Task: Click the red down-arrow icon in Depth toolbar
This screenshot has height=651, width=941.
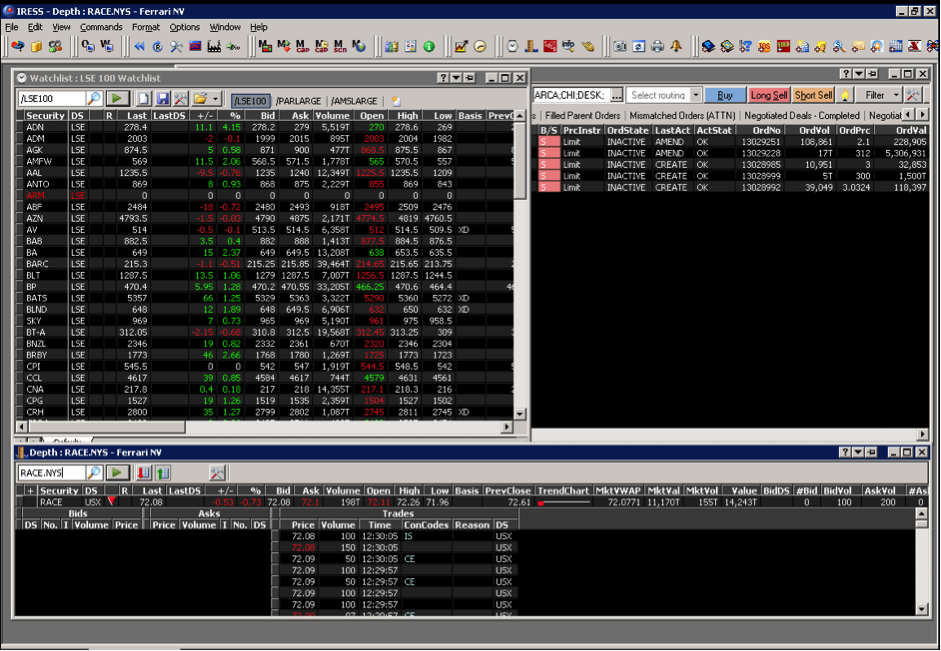Action: click(143, 473)
